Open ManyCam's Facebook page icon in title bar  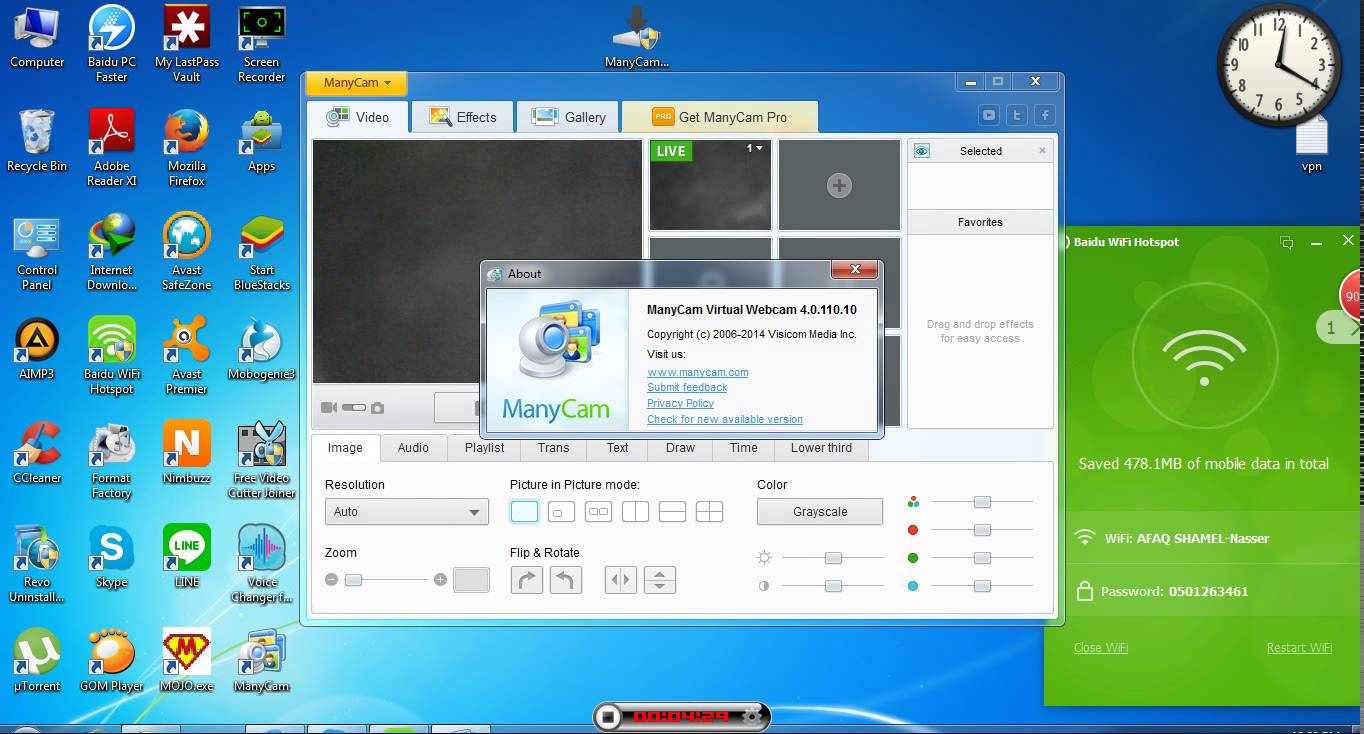pyautogui.click(x=1044, y=115)
